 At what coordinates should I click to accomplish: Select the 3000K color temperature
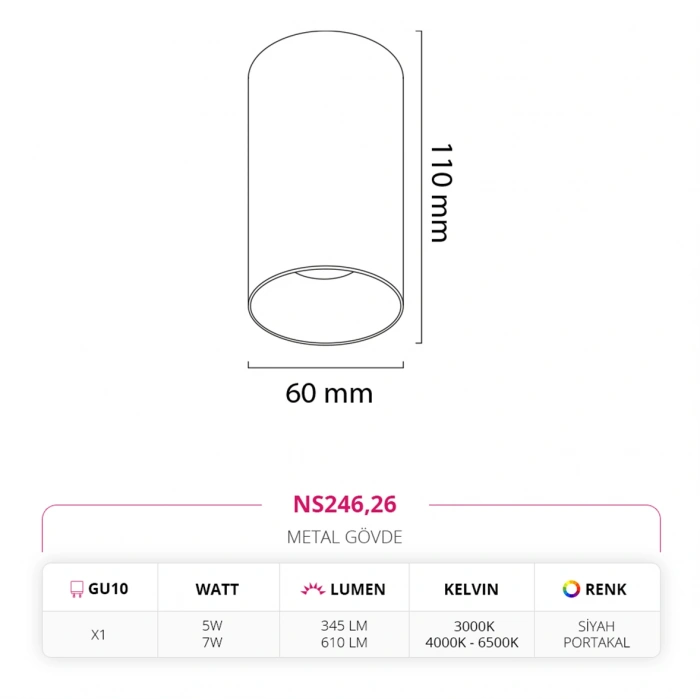pyautogui.click(x=471, y=626)
